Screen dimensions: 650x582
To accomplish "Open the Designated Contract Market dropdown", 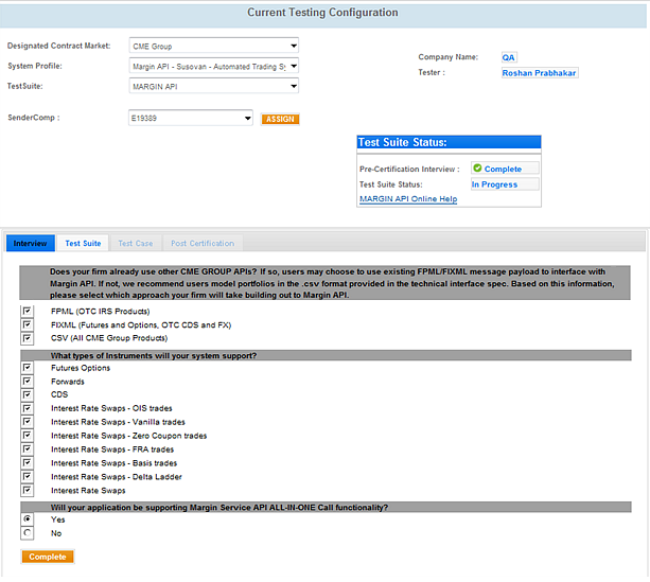I will [293, 46].
